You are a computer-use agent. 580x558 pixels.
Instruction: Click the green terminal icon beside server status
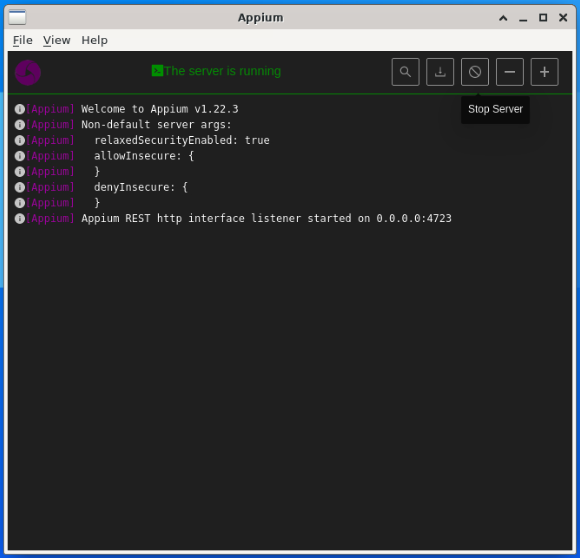pos(157,71)
